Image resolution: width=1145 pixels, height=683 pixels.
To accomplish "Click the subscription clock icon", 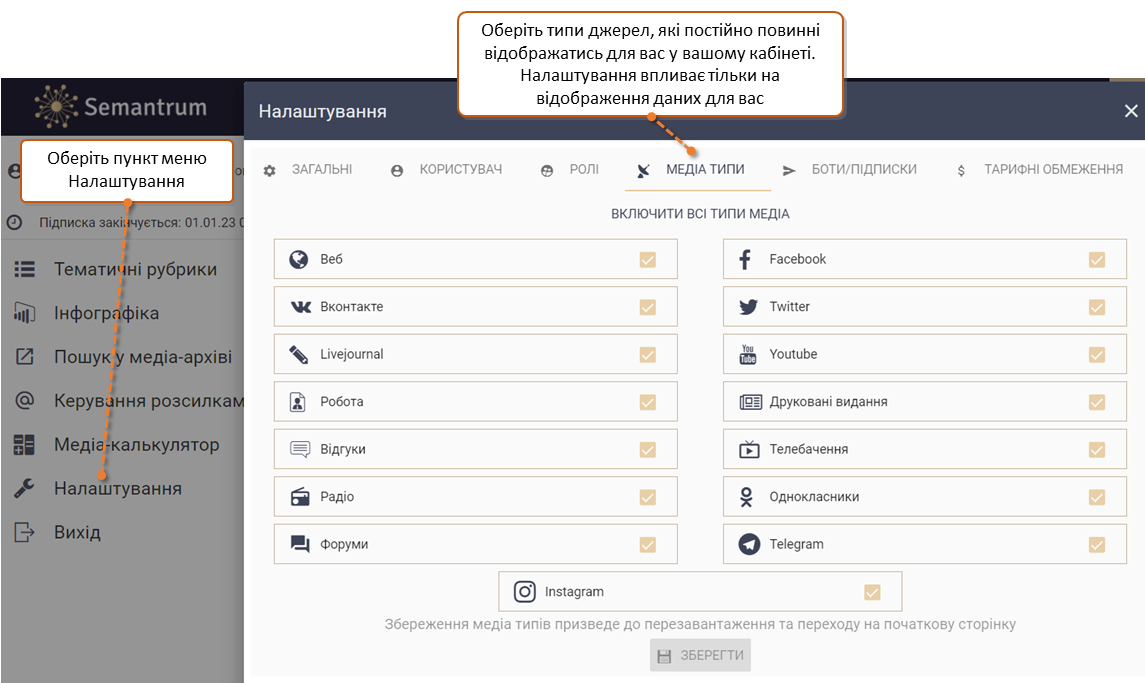I will coord(15,223).
